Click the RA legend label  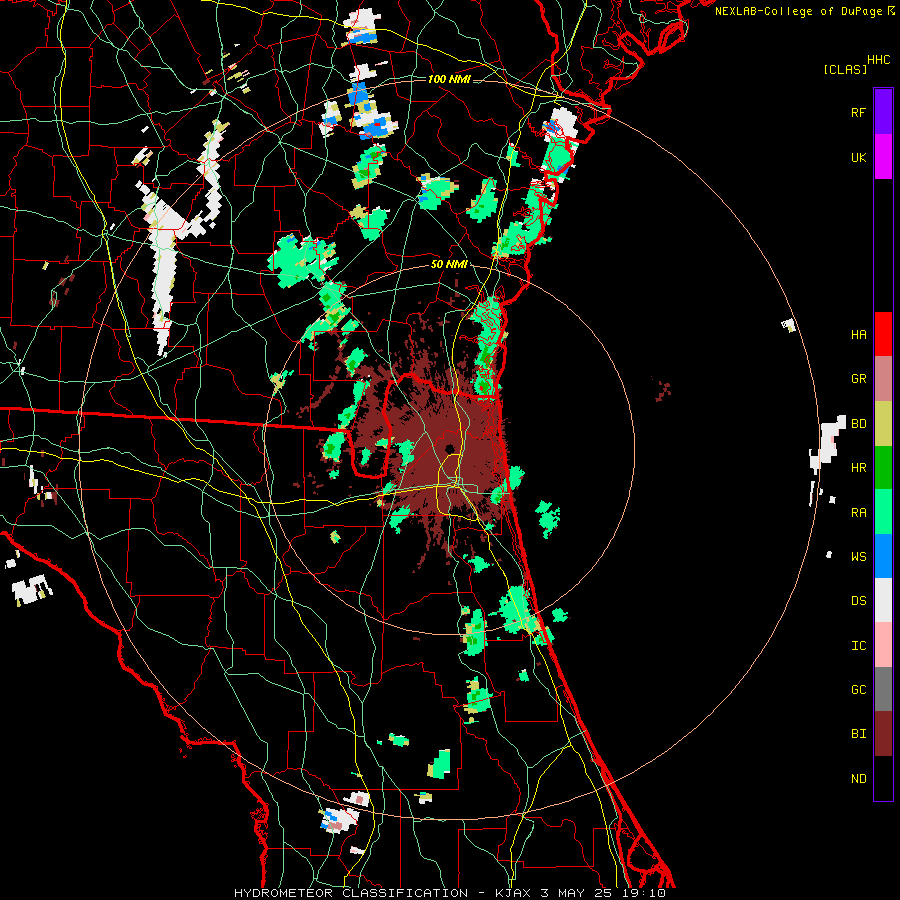tap(858, 513)
